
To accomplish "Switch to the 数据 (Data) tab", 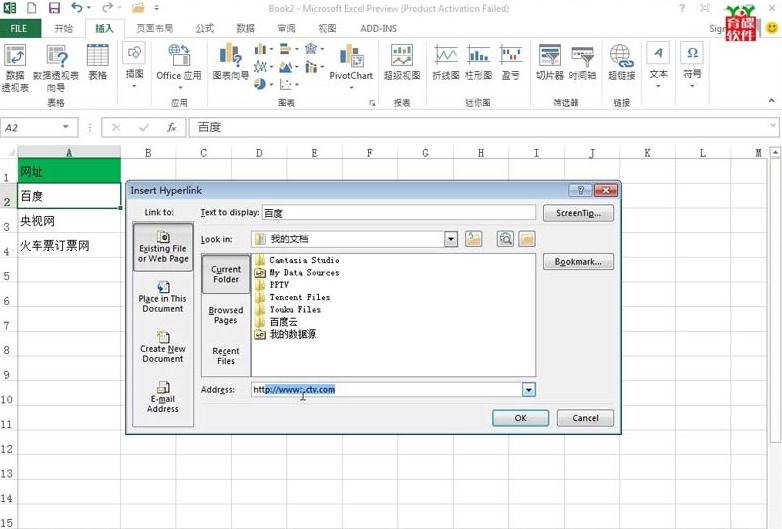I will point(245,28).
